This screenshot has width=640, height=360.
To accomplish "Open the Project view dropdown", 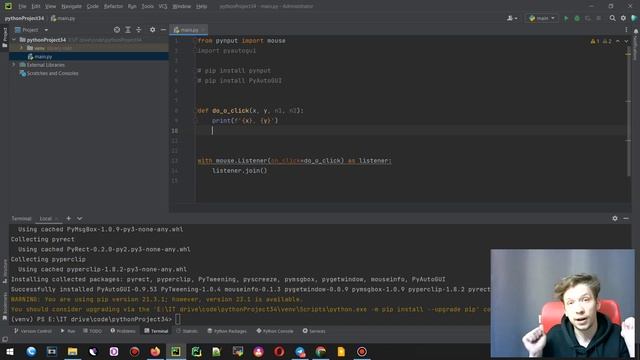I will point(31,30).
